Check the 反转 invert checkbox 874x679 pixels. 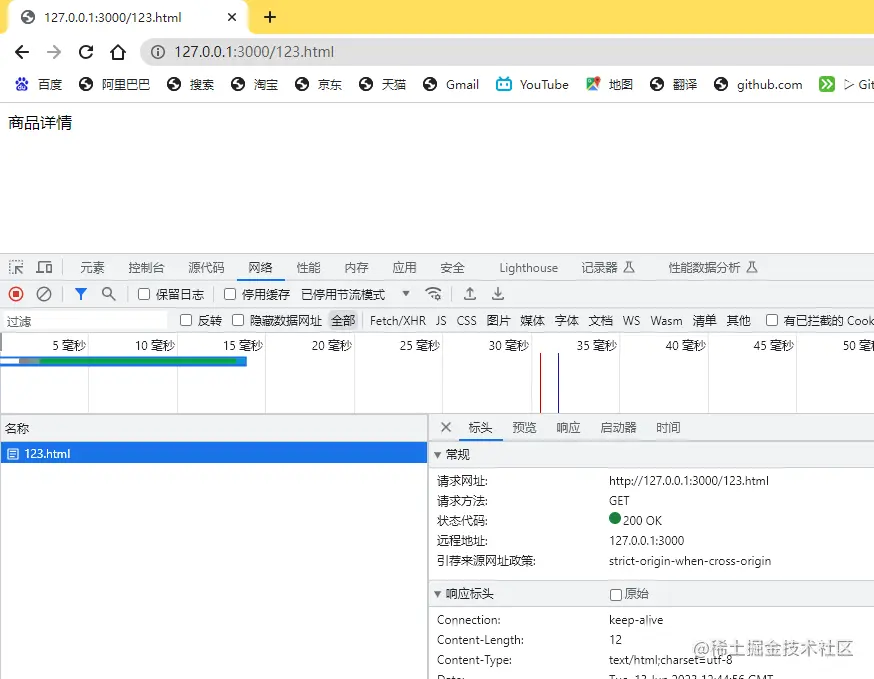point(186,320)
